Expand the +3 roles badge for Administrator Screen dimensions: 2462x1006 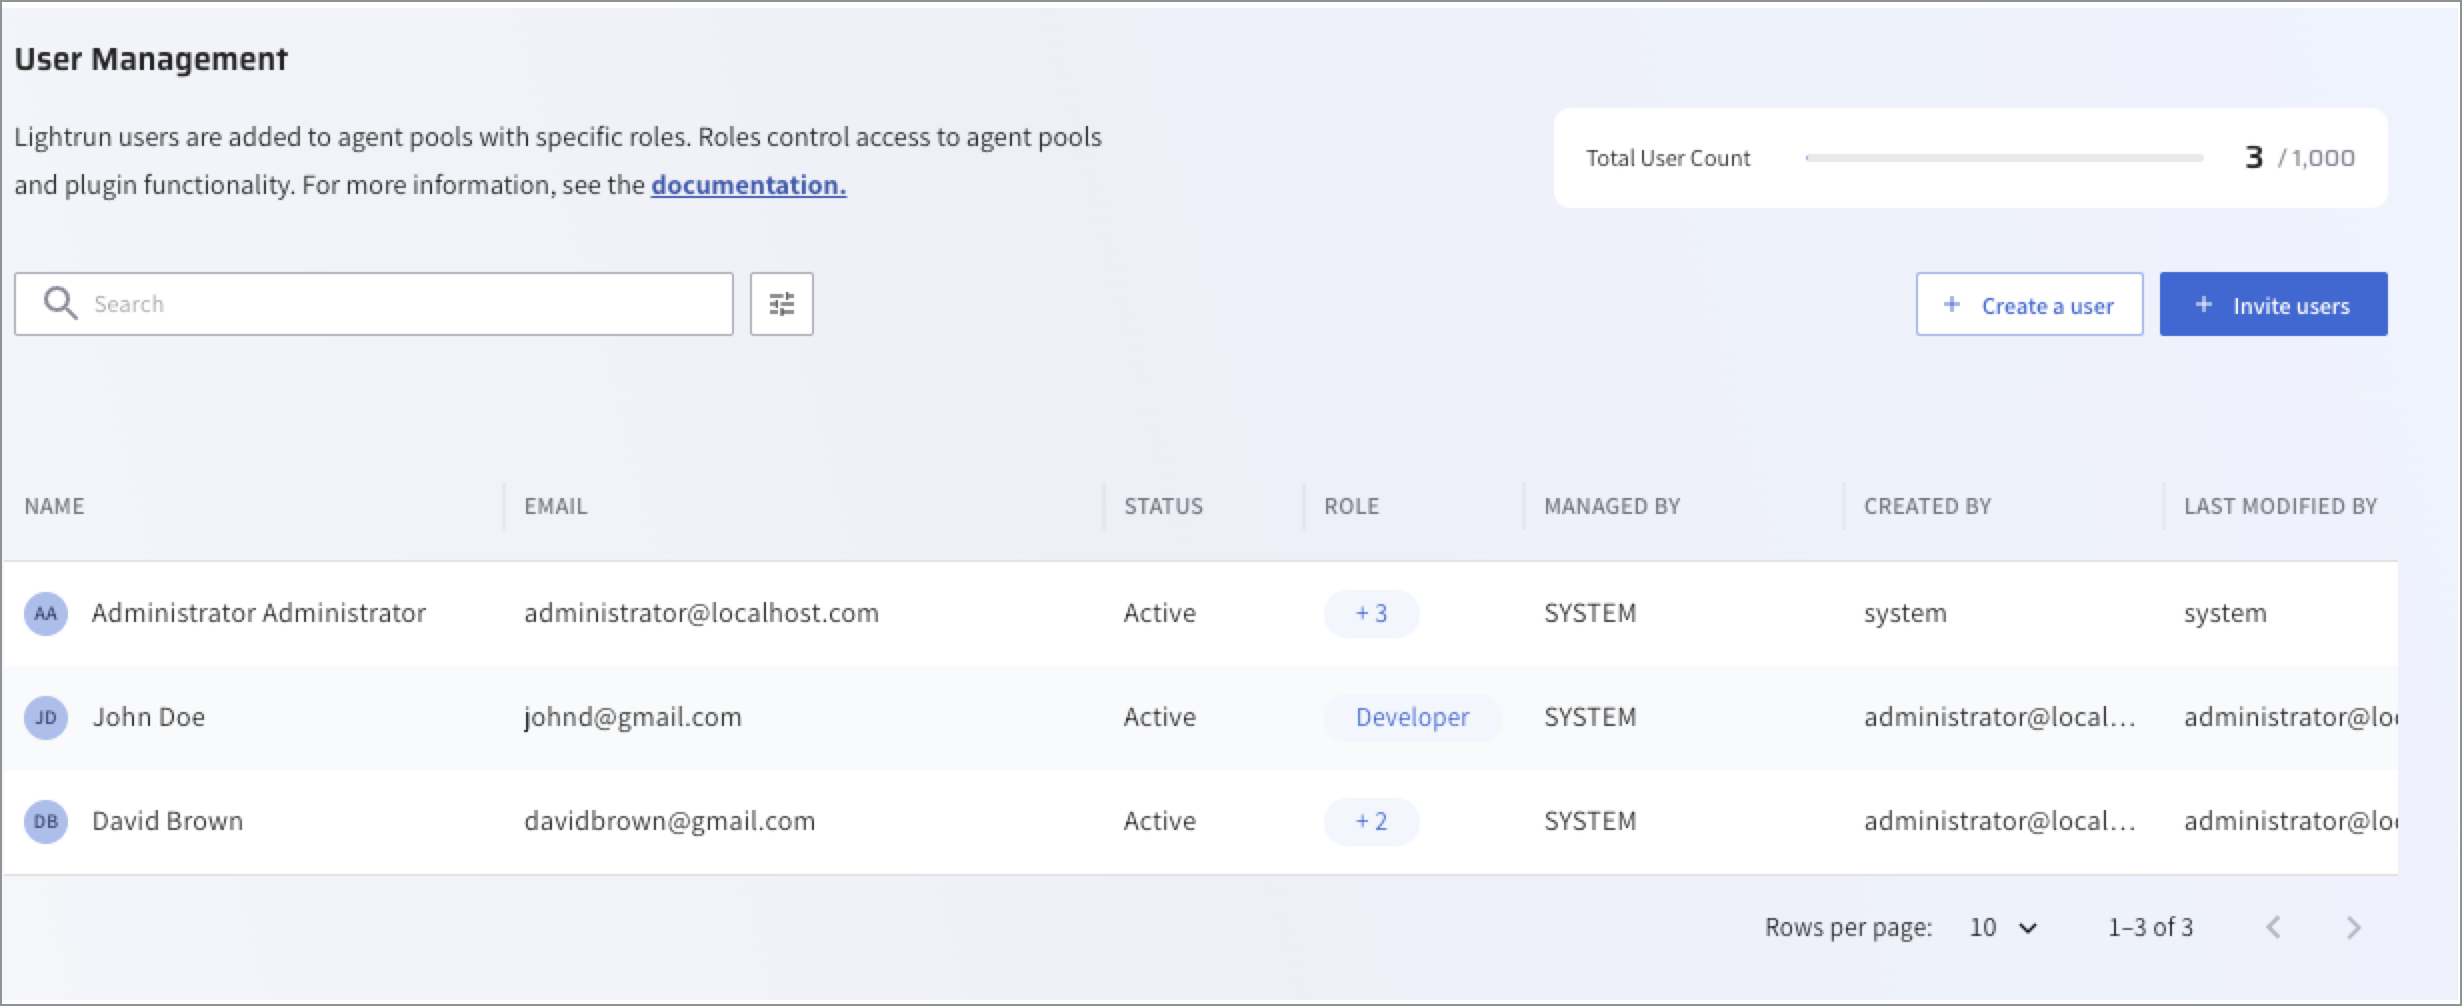[1371, 613]
